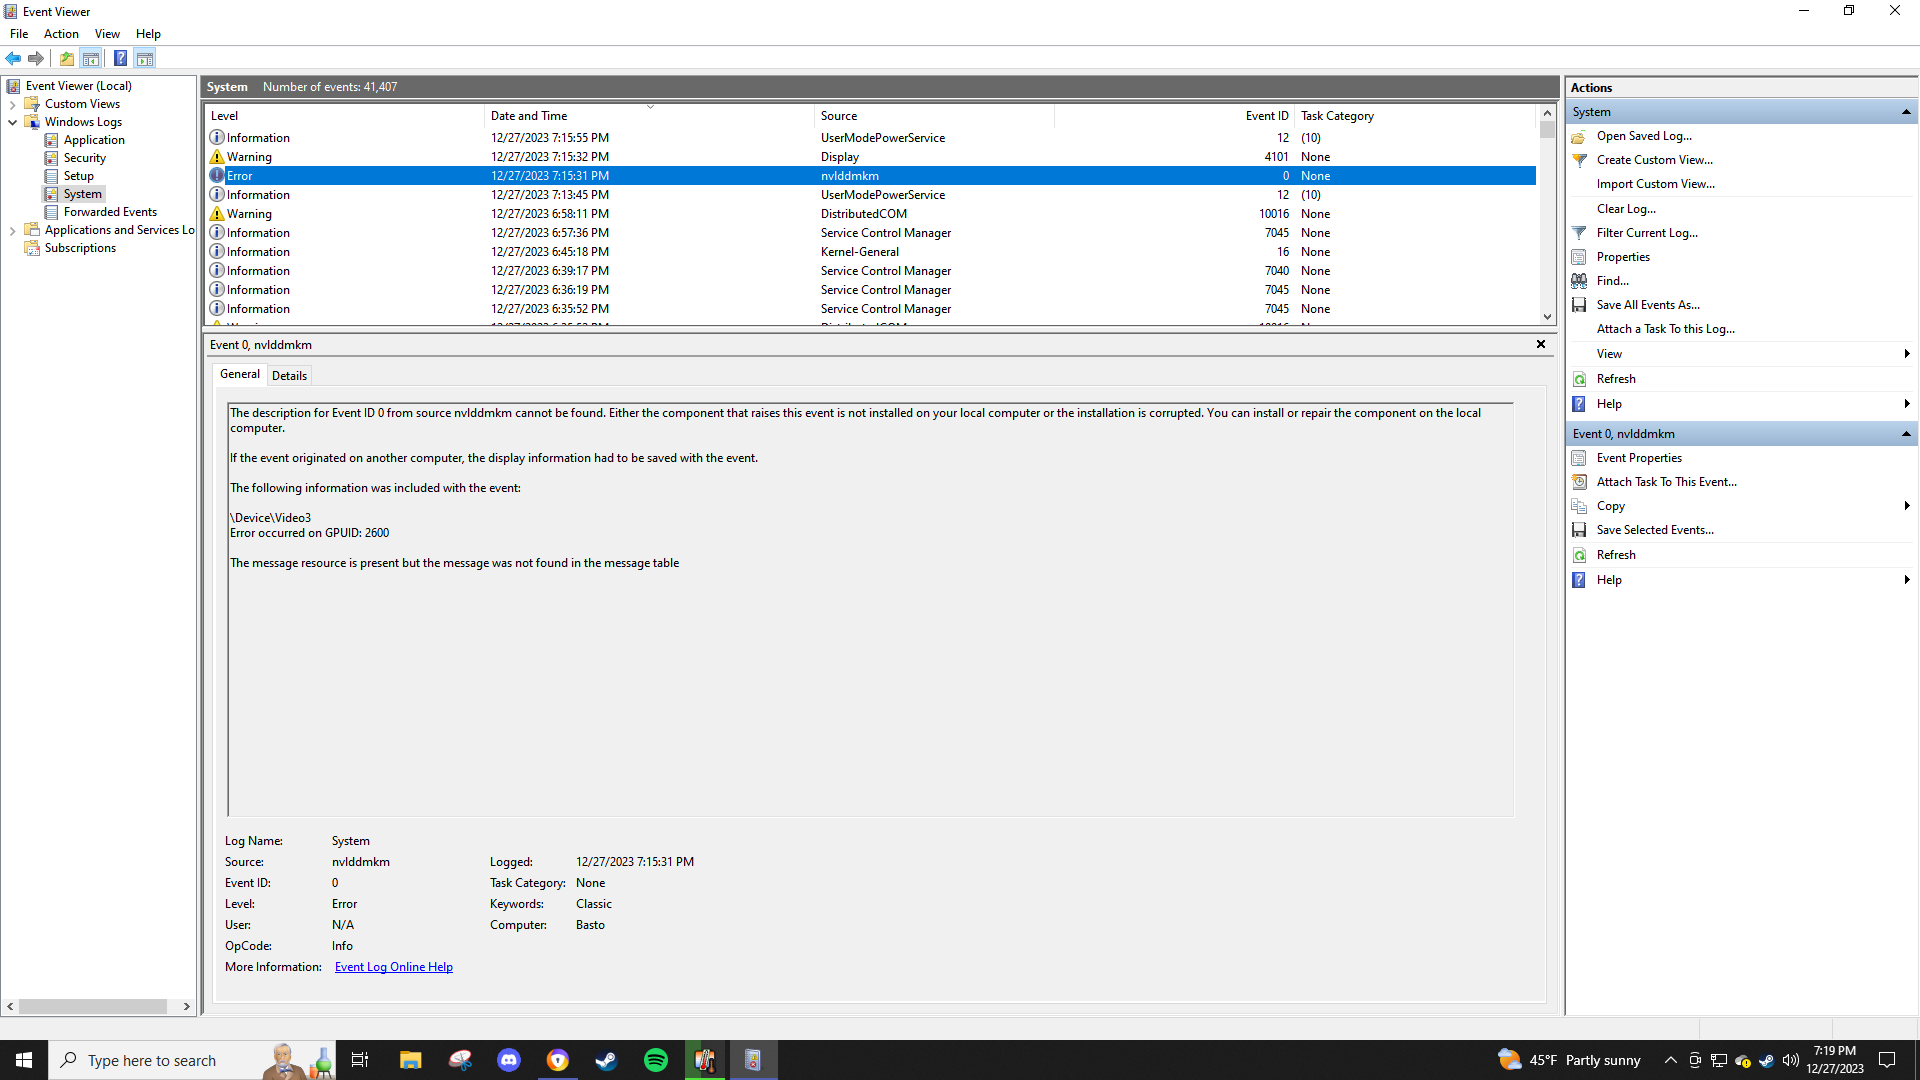Select the Kernel-General information event
This screenshot has width=1920, height=1080.
pos(870,252)
